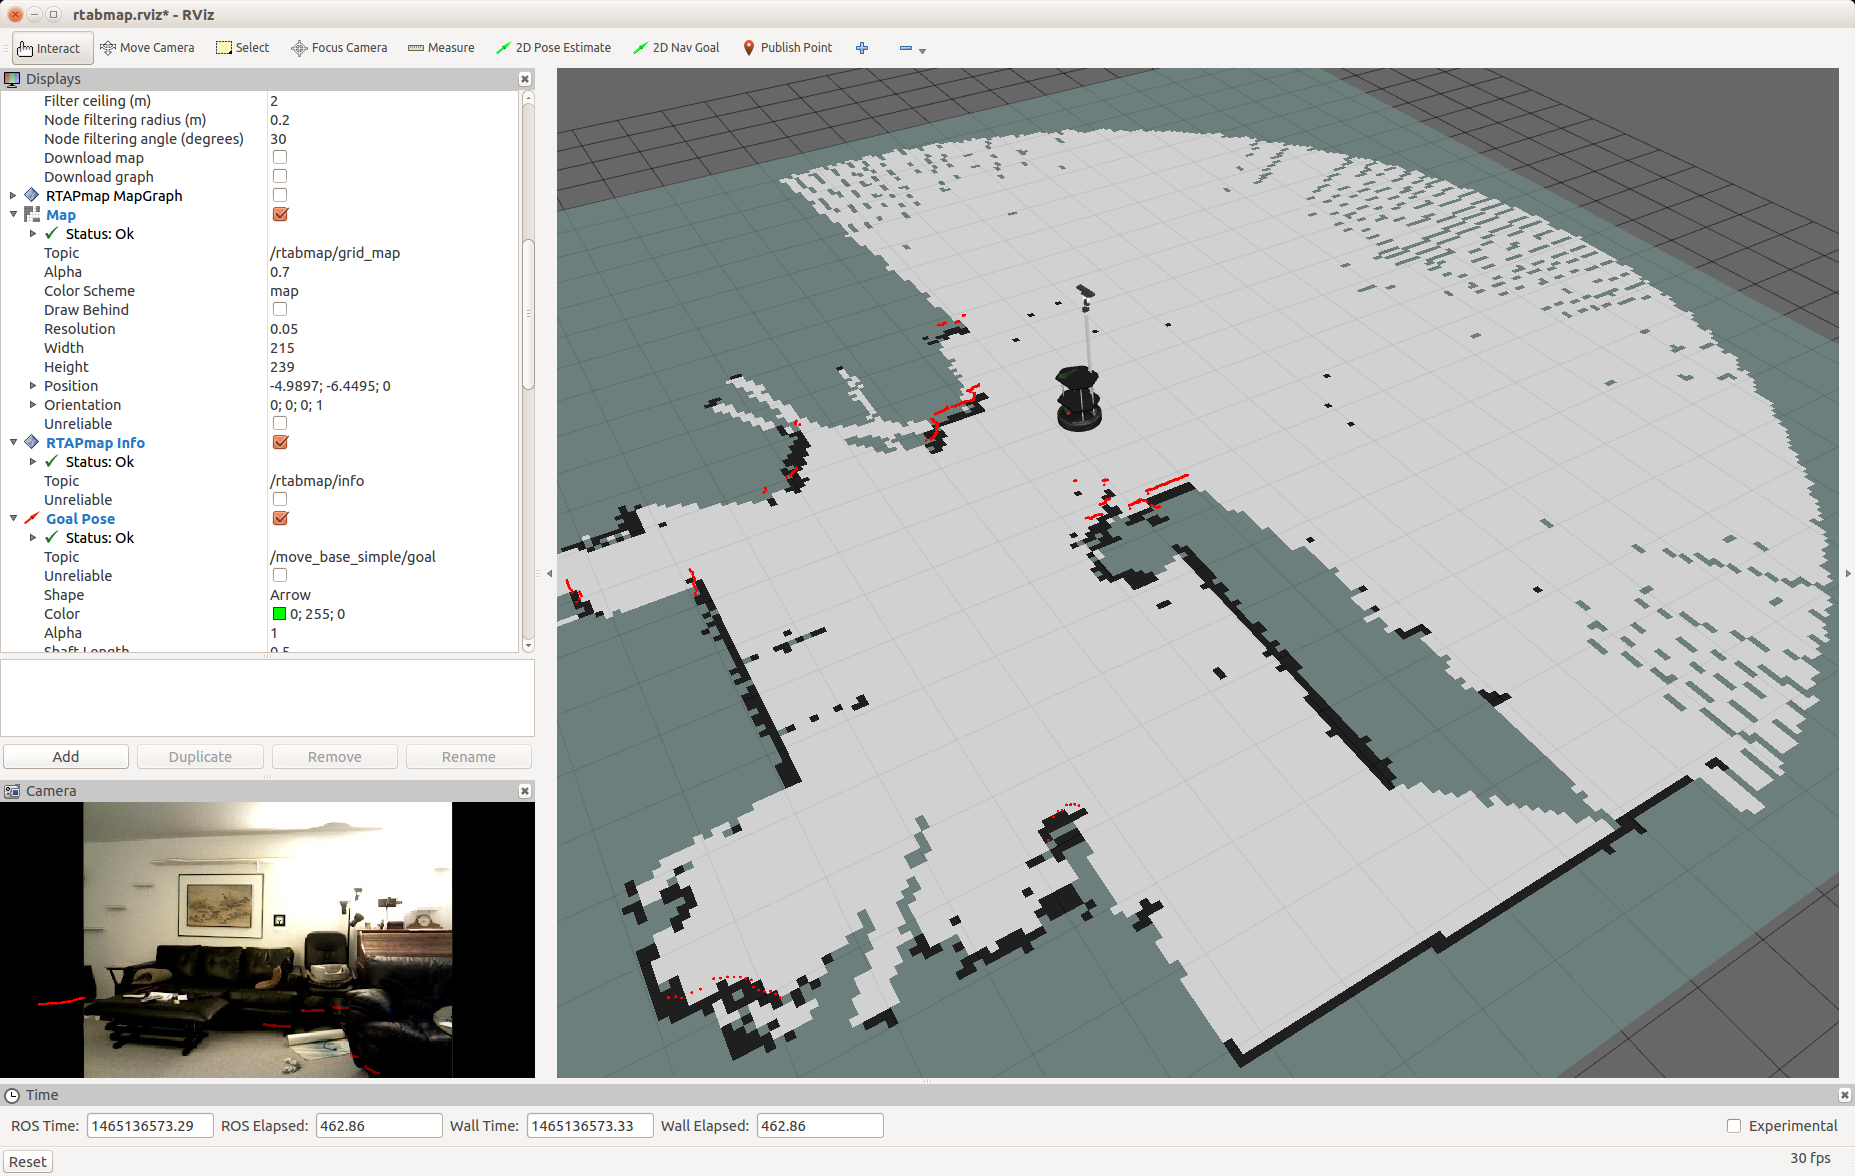Click the Remove button
The image size is (1855, 1176).
pos(335,757)
